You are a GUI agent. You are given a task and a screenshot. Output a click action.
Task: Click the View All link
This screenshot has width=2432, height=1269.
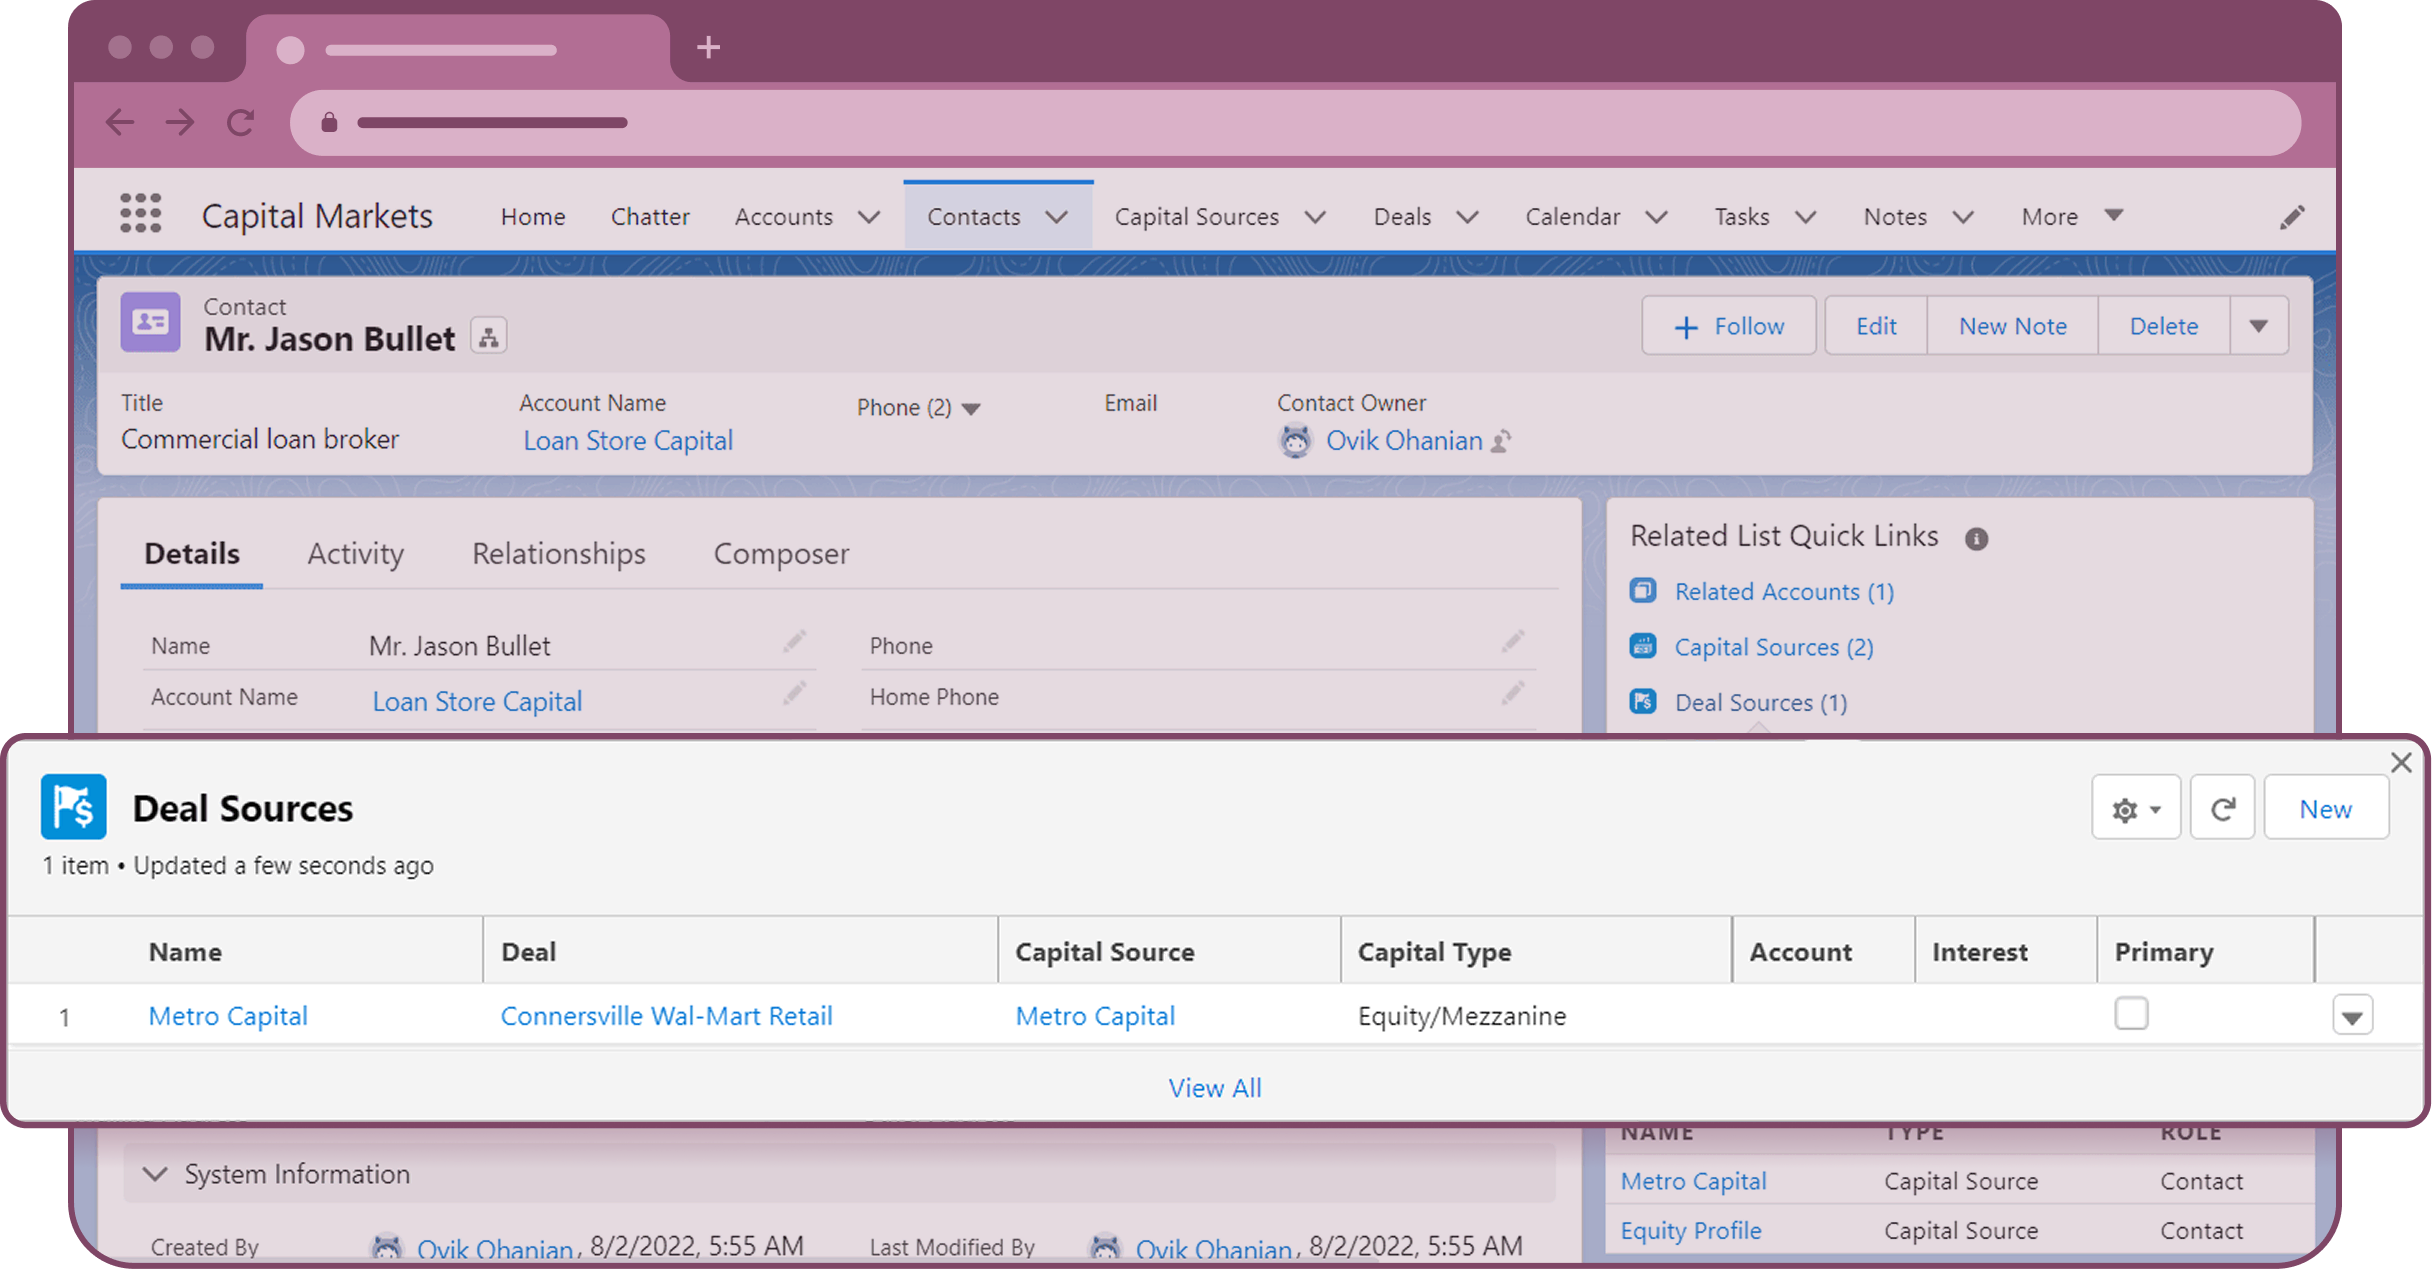click(1215, 1088)
